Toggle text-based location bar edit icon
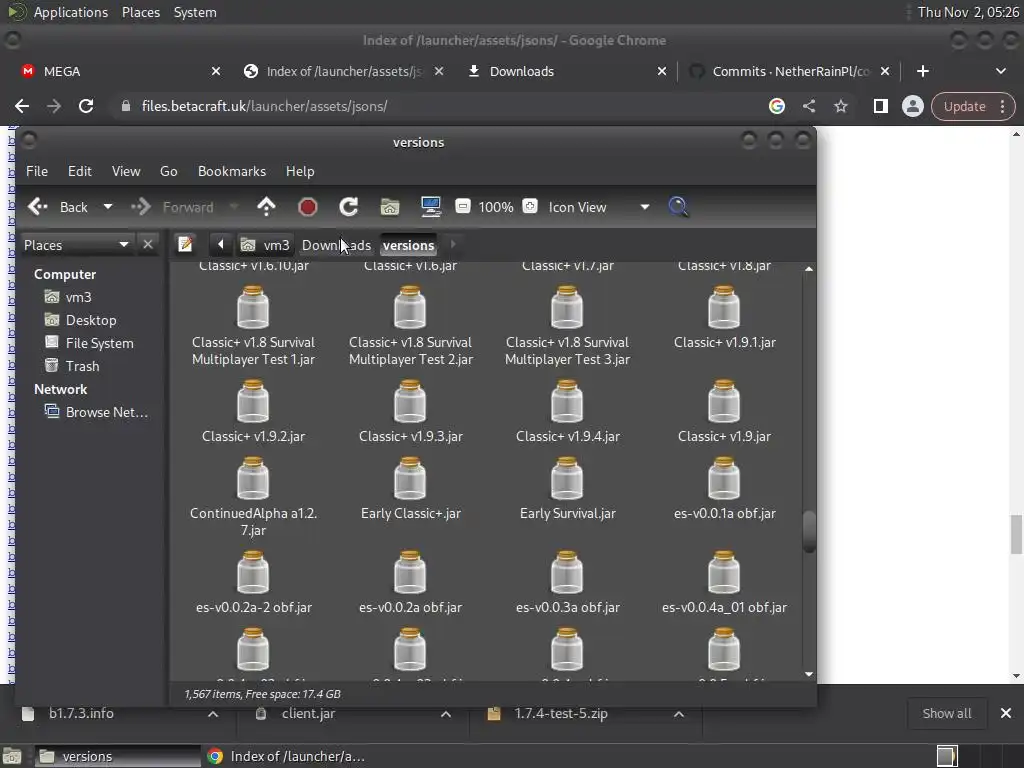 pyautogui.click(x=185, y=244)
